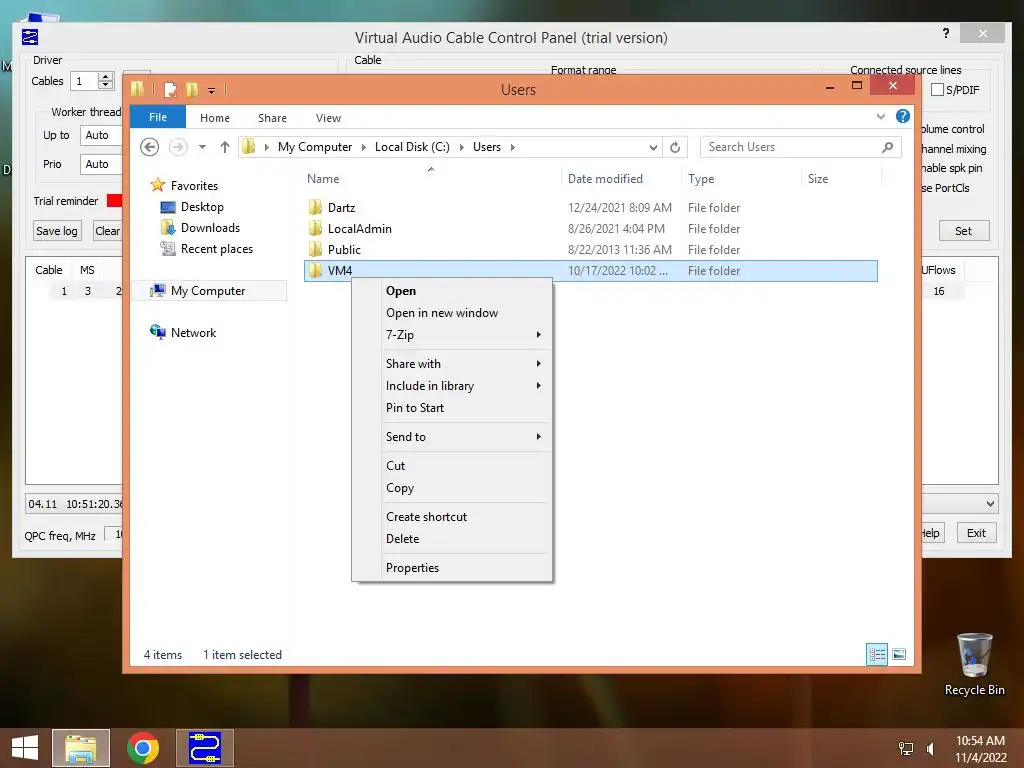Expand the address bar history dropdown
1024x768 pixels.
point(653,148)
